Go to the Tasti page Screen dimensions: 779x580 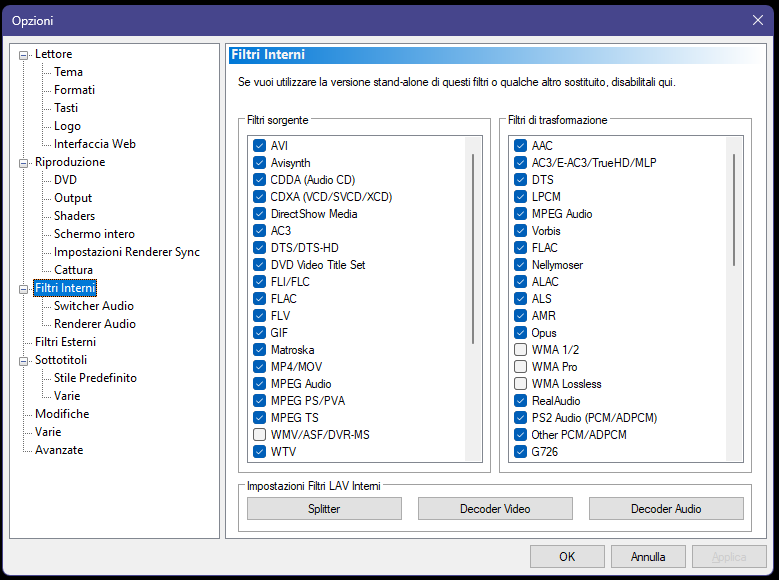pos(66,108)
